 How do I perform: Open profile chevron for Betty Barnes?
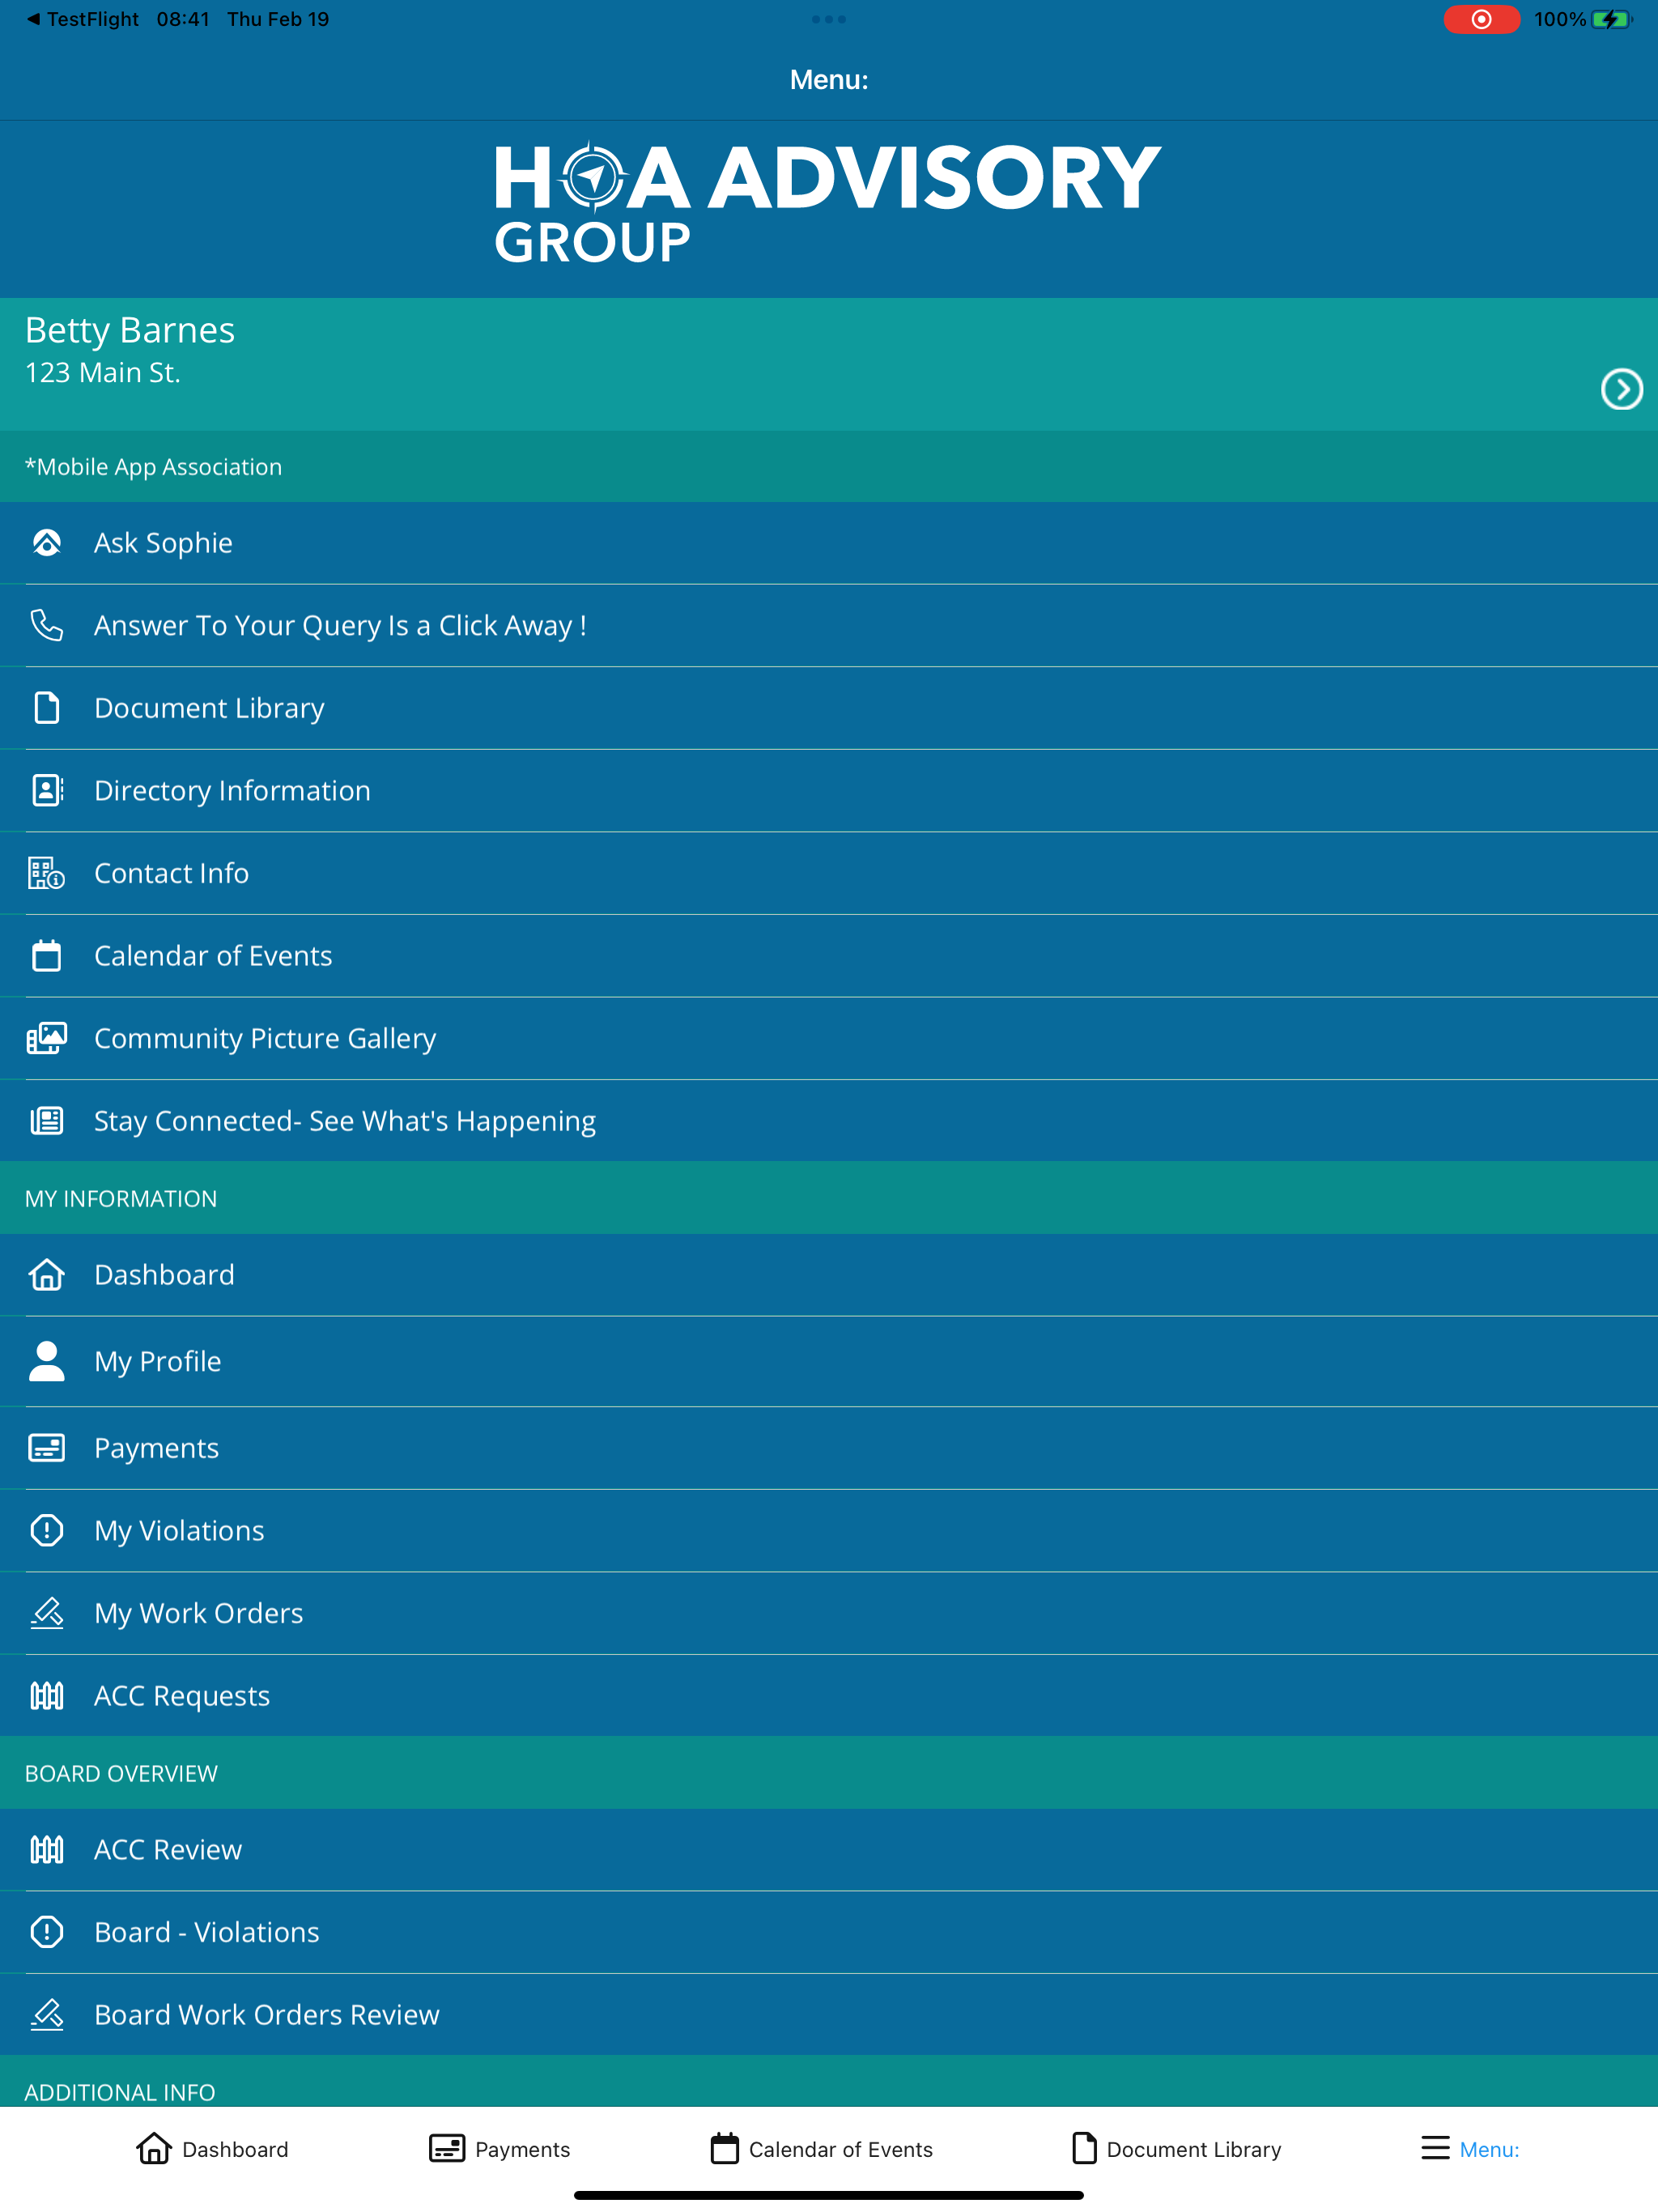click(1621, 389)
